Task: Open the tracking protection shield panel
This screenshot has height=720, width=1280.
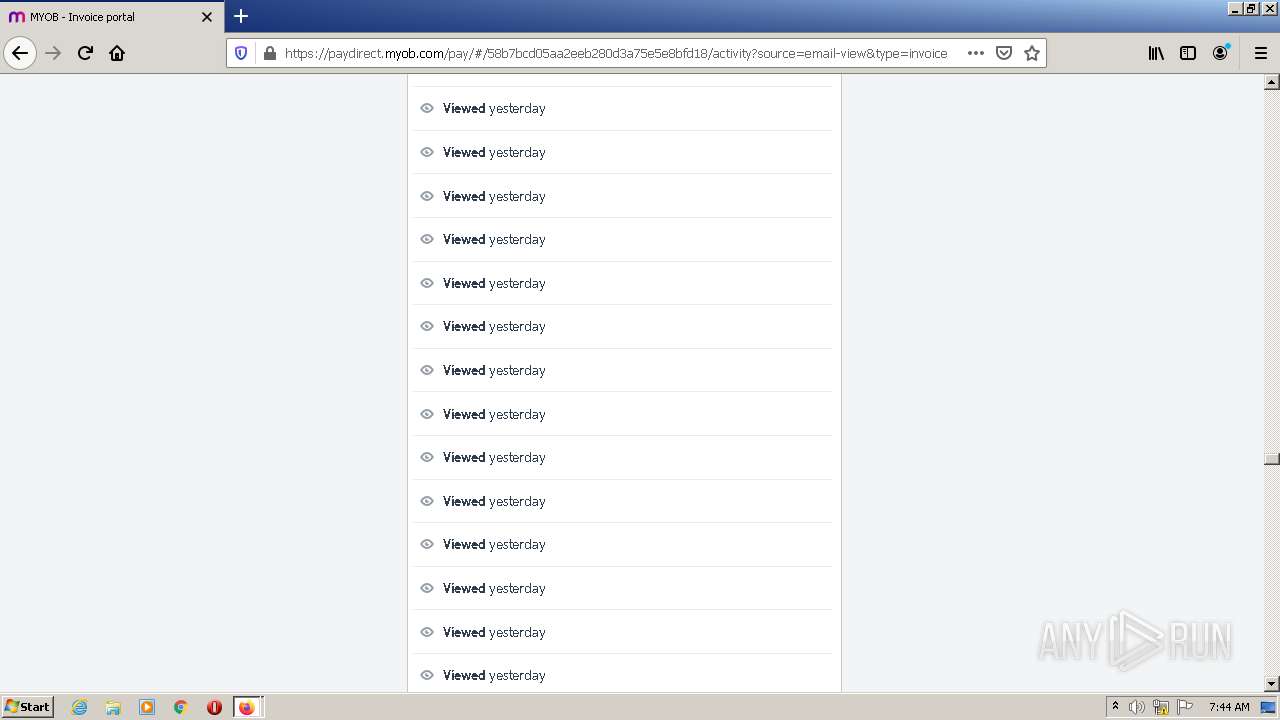Action: (241, 53)
